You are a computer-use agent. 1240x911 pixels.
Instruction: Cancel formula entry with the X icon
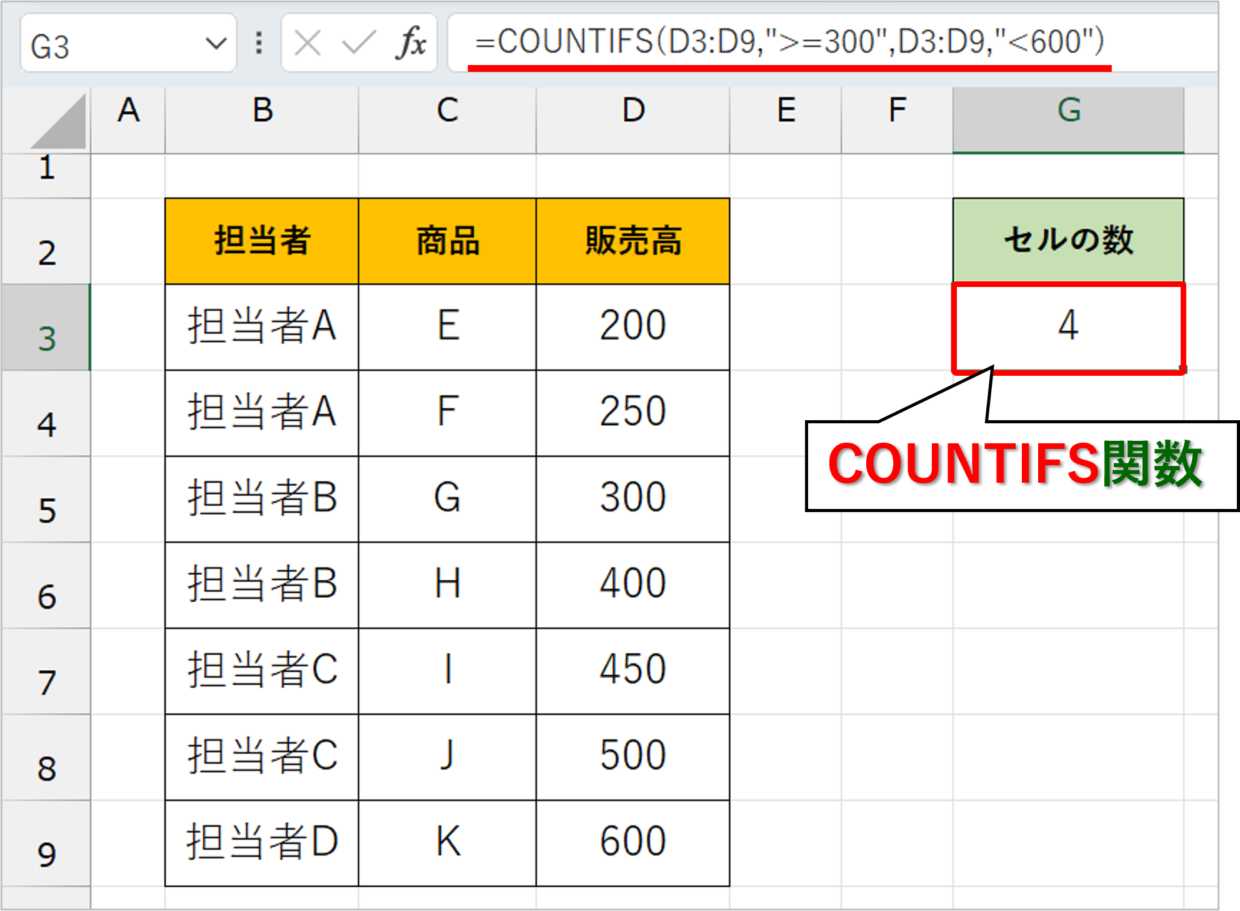[x=308, y=44]
